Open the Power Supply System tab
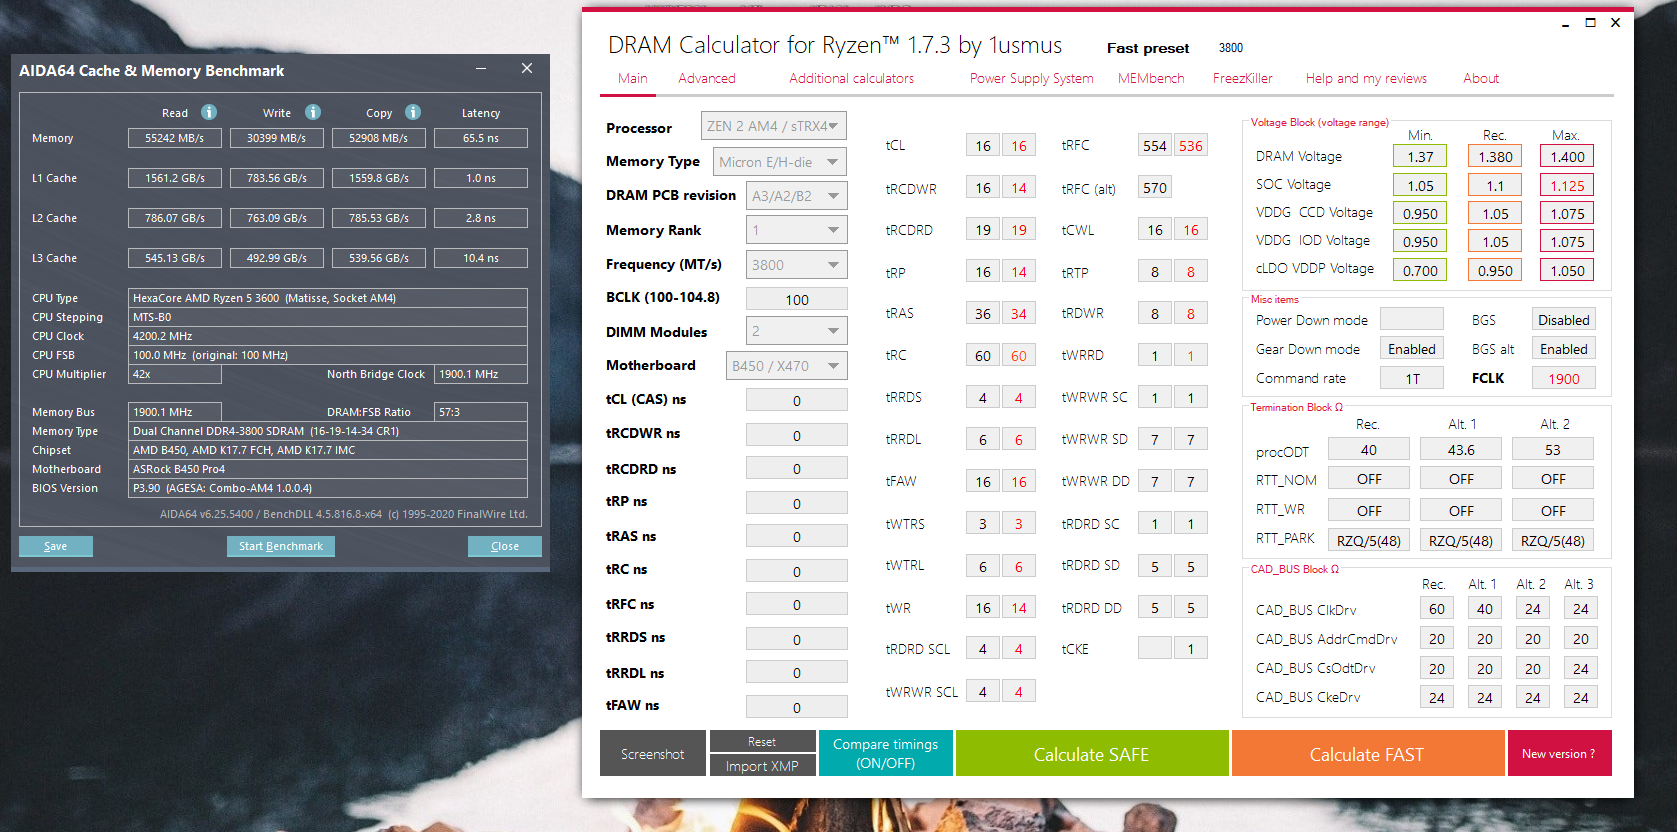This screenshot has height=832, width=1677. point(1031,78)
